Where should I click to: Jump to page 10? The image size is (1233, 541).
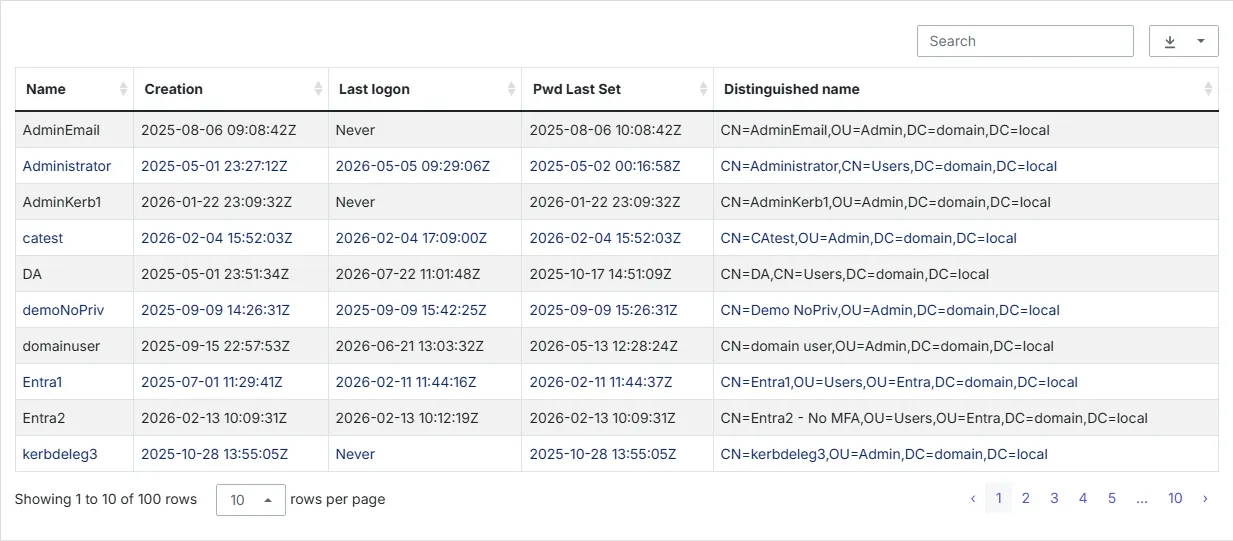pos(1175,498)
